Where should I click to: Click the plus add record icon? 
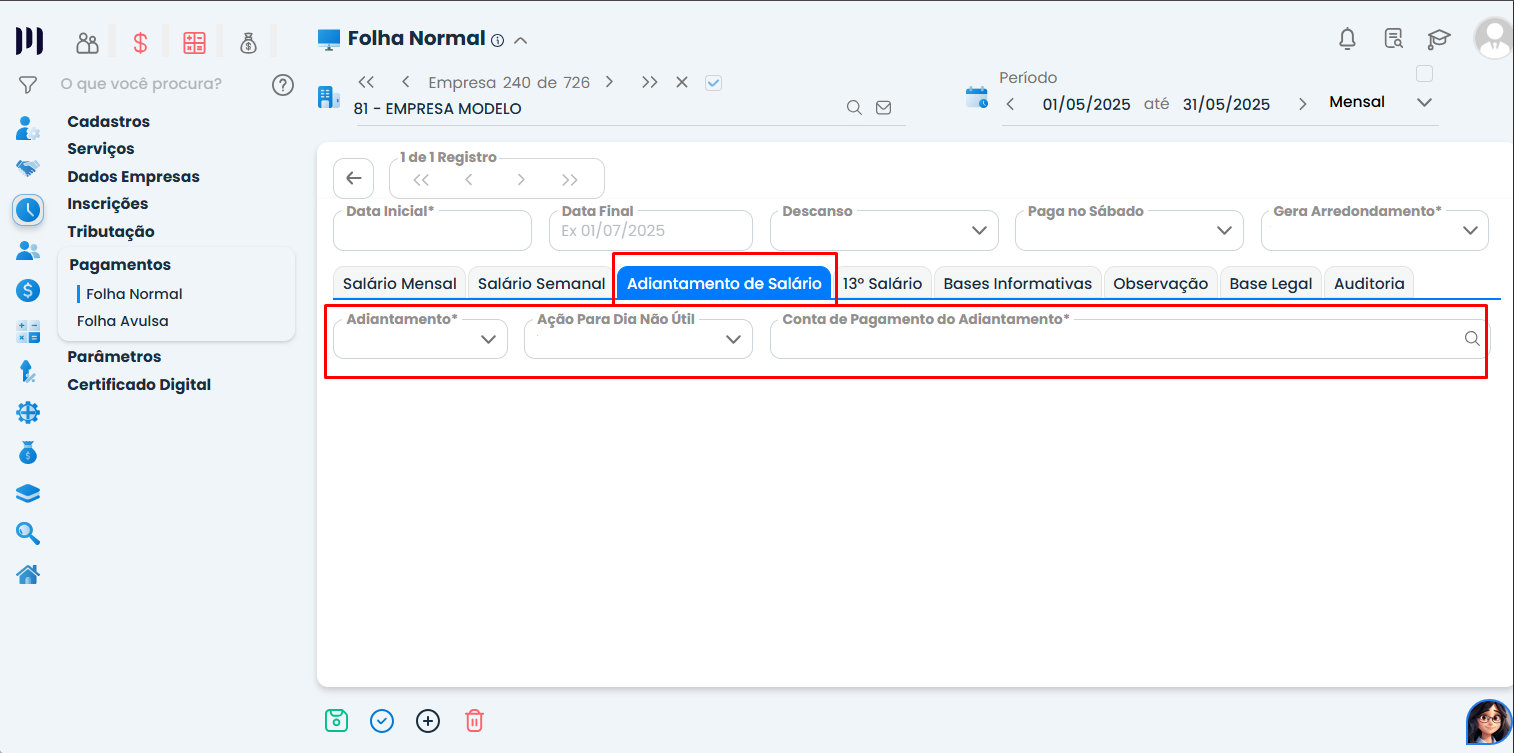click(428, 721)
